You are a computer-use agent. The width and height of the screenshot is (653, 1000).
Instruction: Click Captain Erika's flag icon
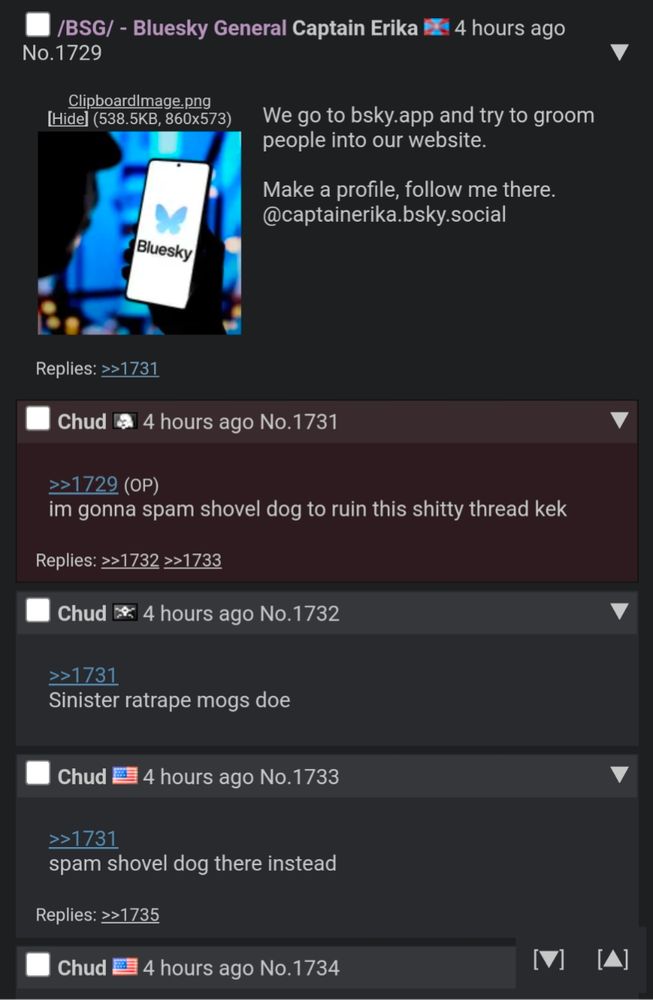[437, 27]
